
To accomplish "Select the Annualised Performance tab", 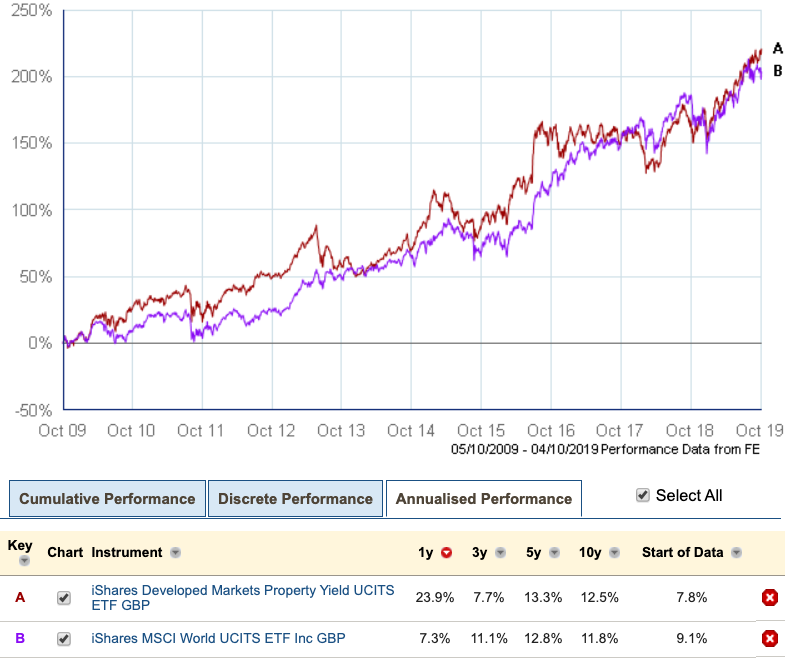I will pos(483,499).
